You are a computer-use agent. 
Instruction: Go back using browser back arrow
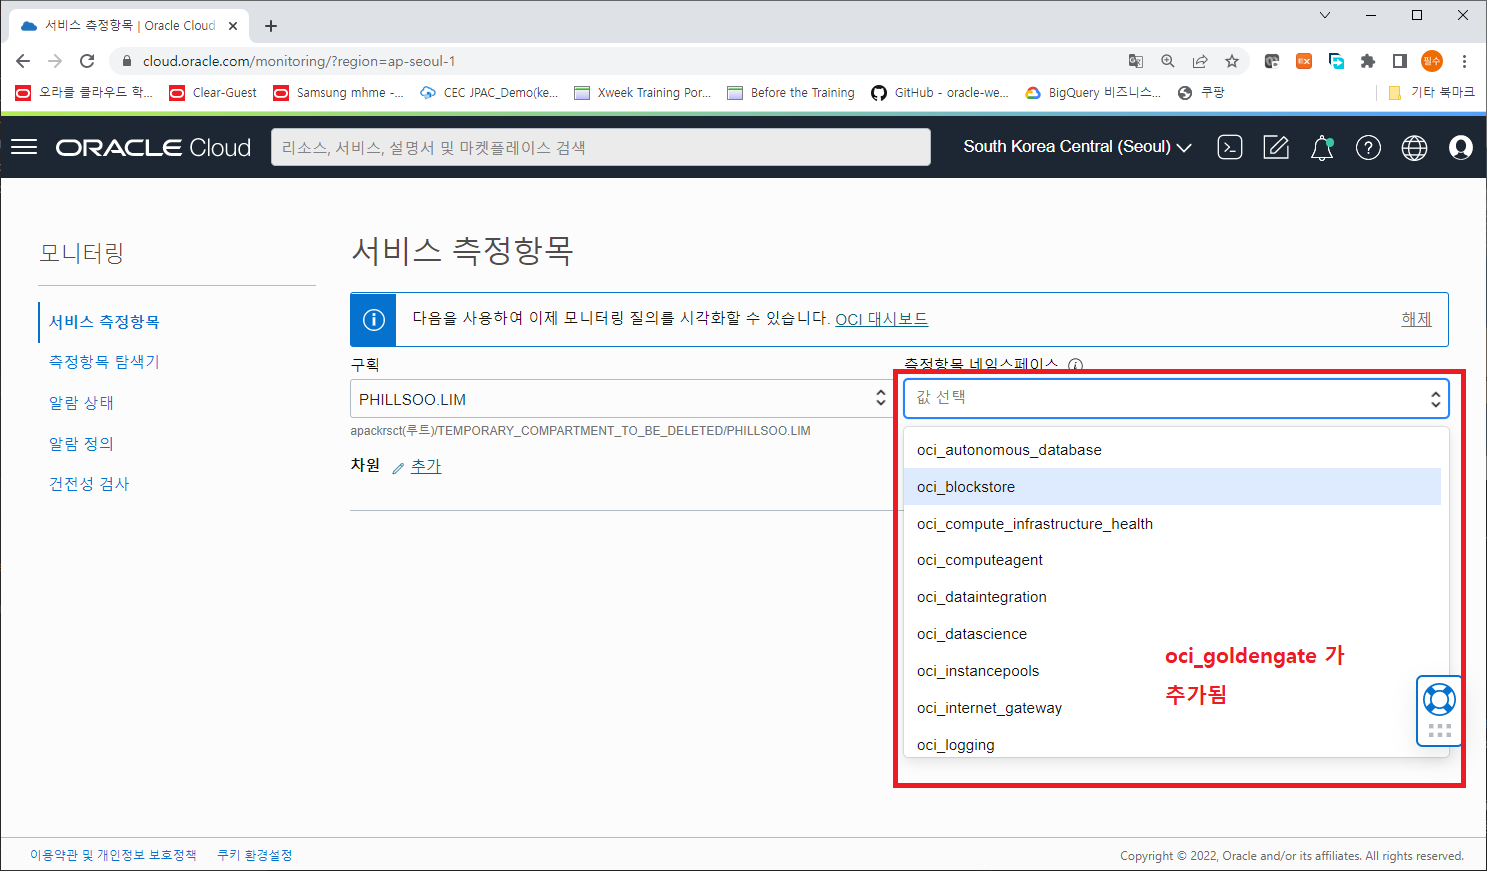click(x=23, y=61)
